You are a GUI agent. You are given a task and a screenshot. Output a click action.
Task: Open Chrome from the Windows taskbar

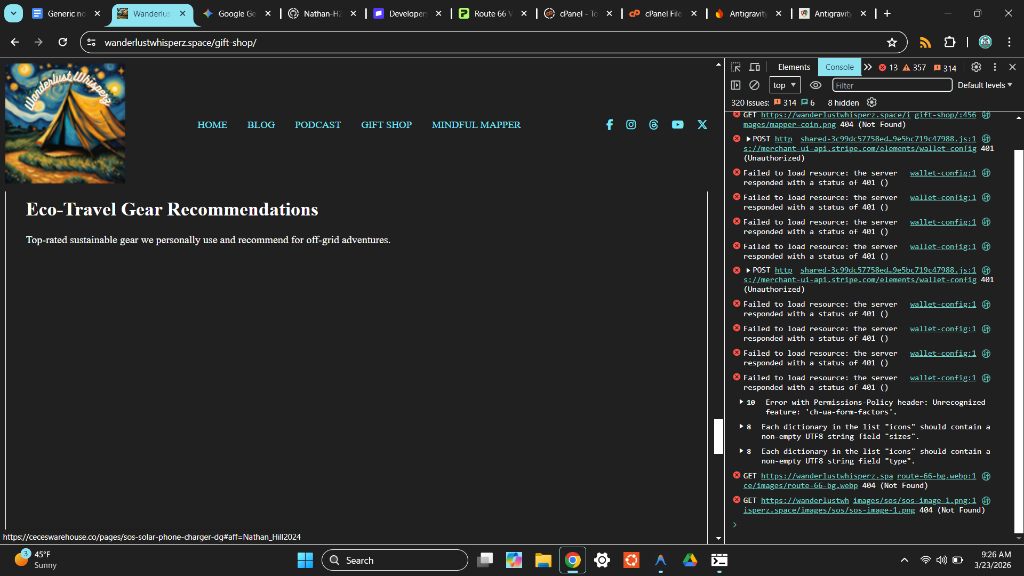tap(572, 560)
